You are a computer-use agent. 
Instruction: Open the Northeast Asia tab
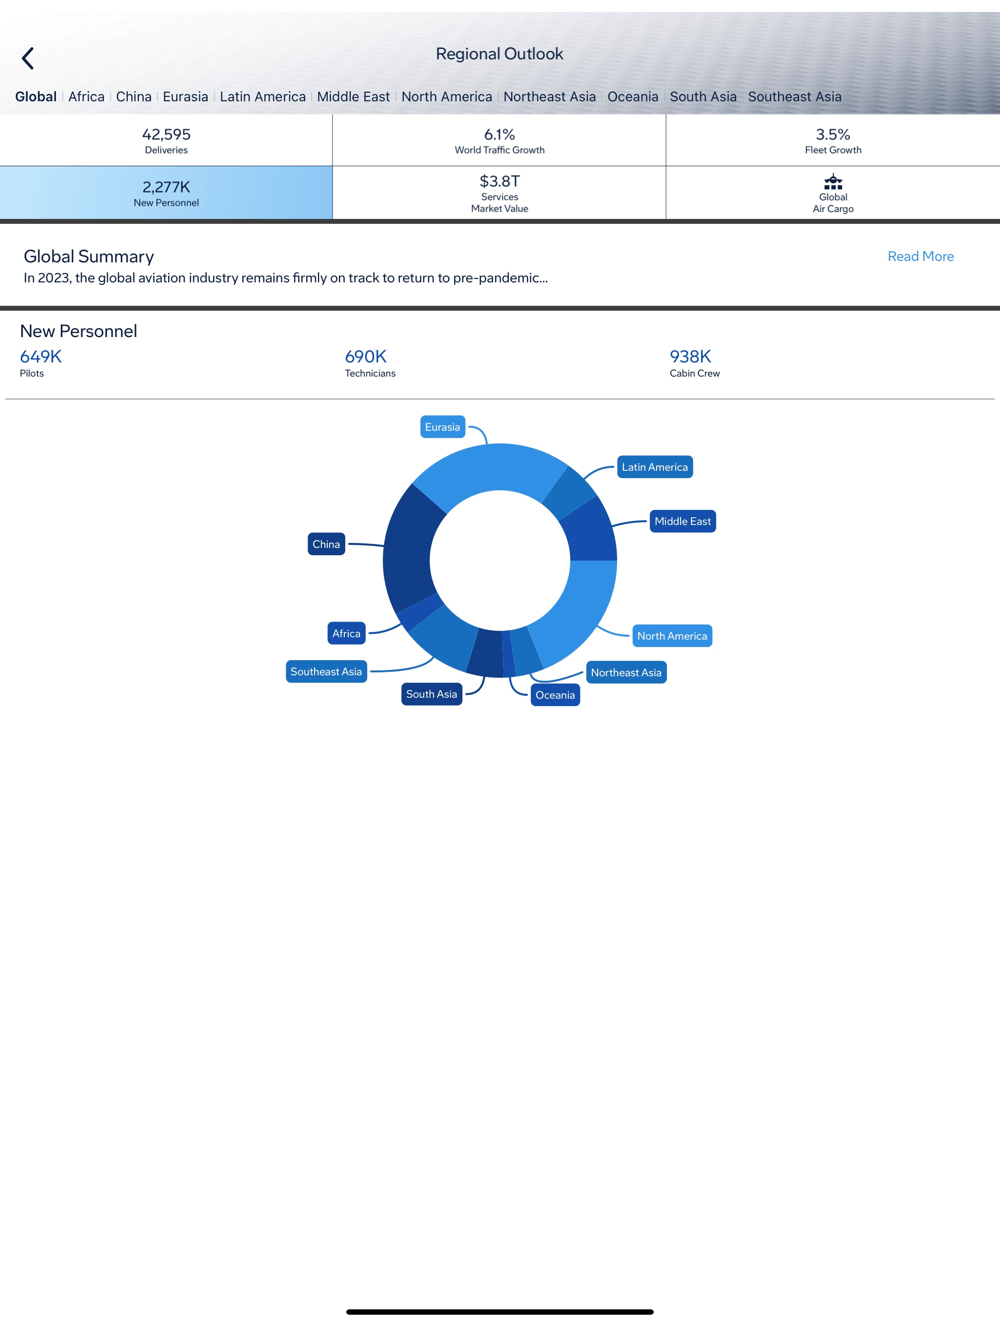click(x=550, y=97)
